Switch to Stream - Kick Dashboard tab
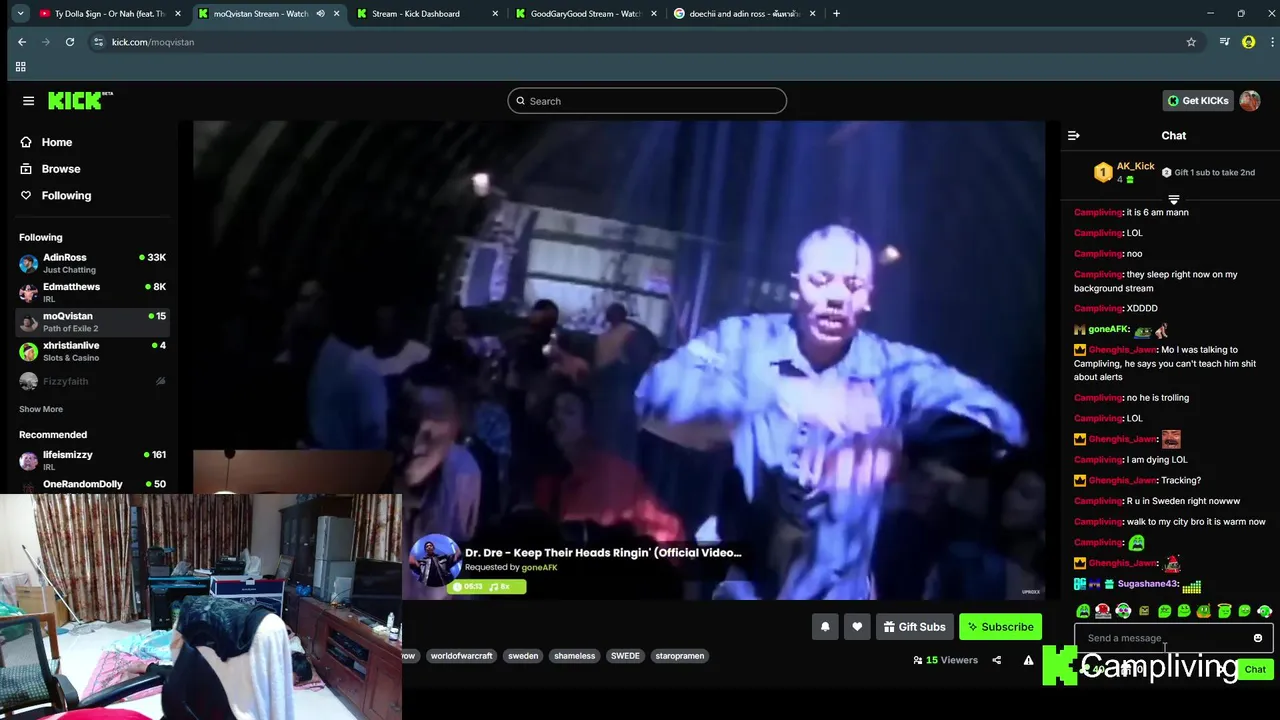 (x=426, y=14)
